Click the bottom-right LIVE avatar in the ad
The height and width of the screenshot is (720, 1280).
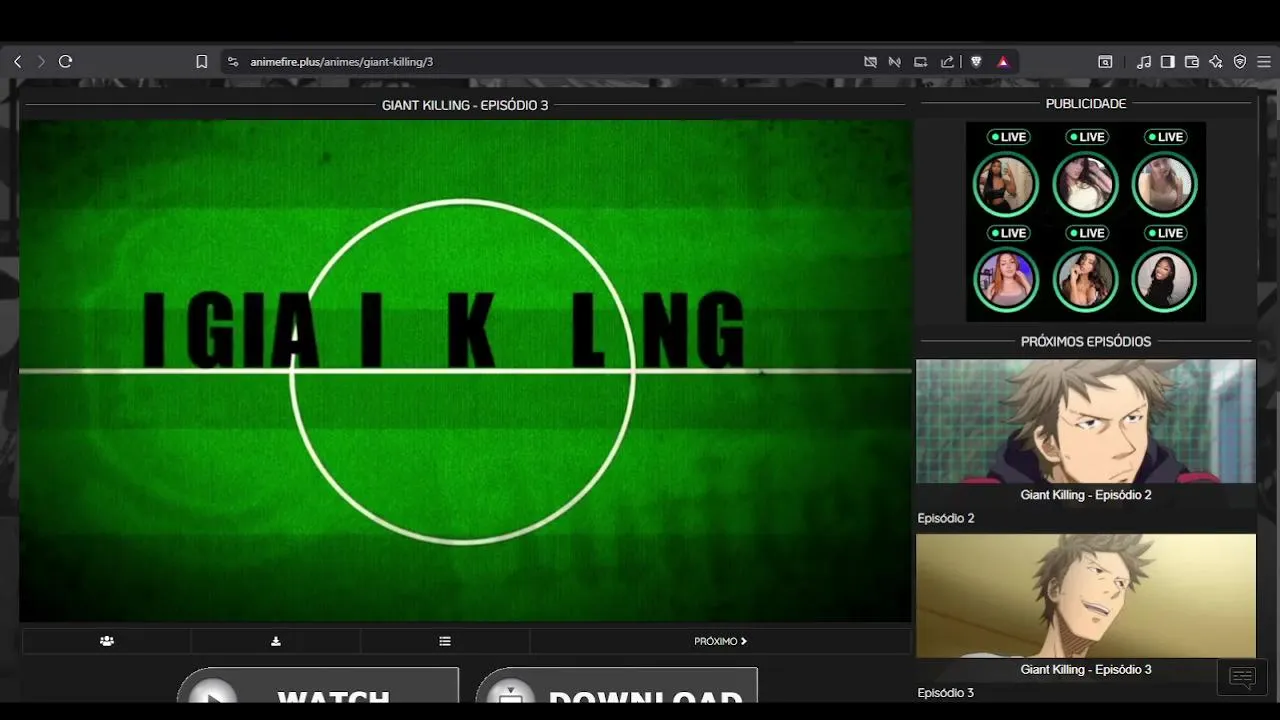coord(1164,280)
